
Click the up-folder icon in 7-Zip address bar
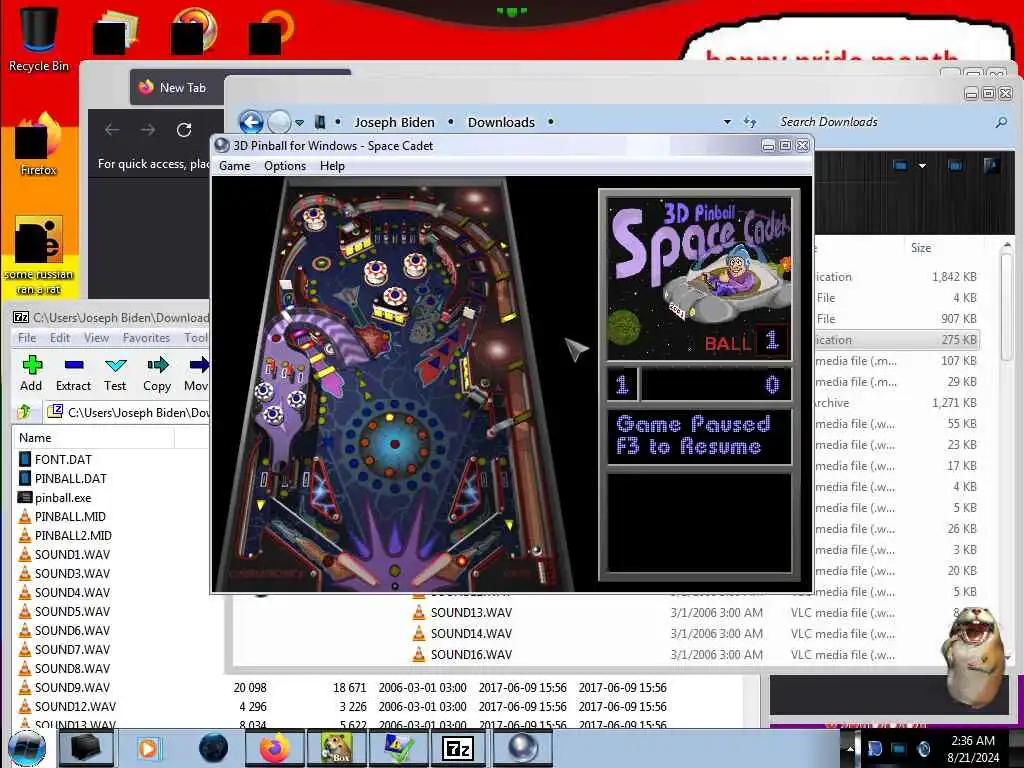click(x=24, y=412)
